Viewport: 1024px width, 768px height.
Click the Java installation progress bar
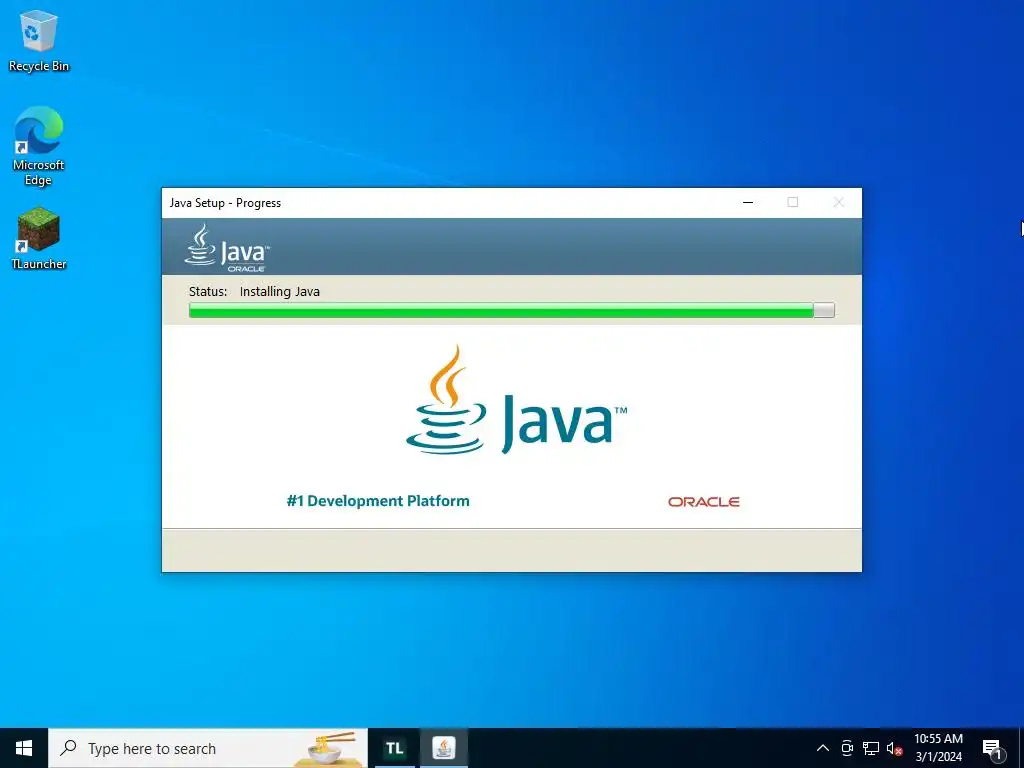coord(511,310)
